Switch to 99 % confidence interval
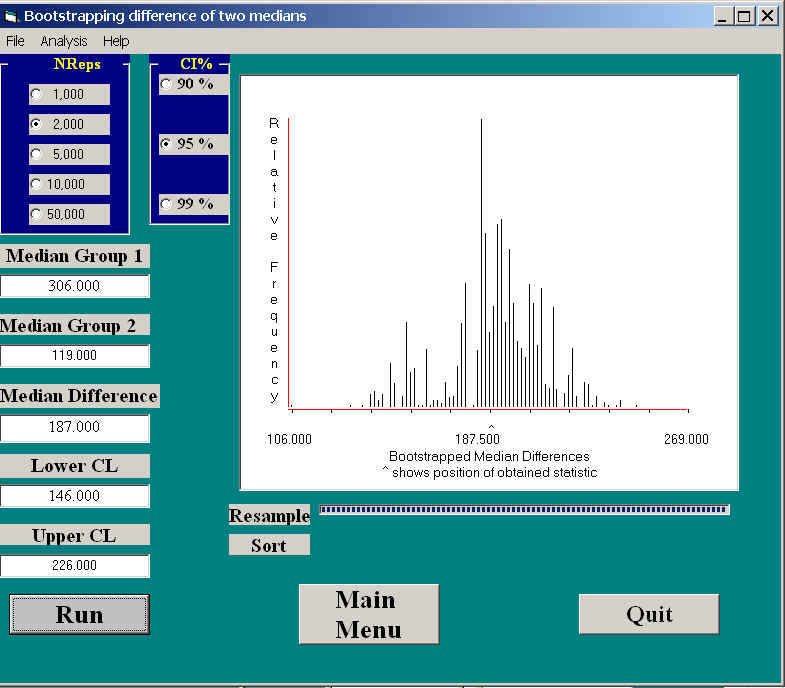Screen dimensions: 785x688 pyautogui.click(x=166, y=204)
